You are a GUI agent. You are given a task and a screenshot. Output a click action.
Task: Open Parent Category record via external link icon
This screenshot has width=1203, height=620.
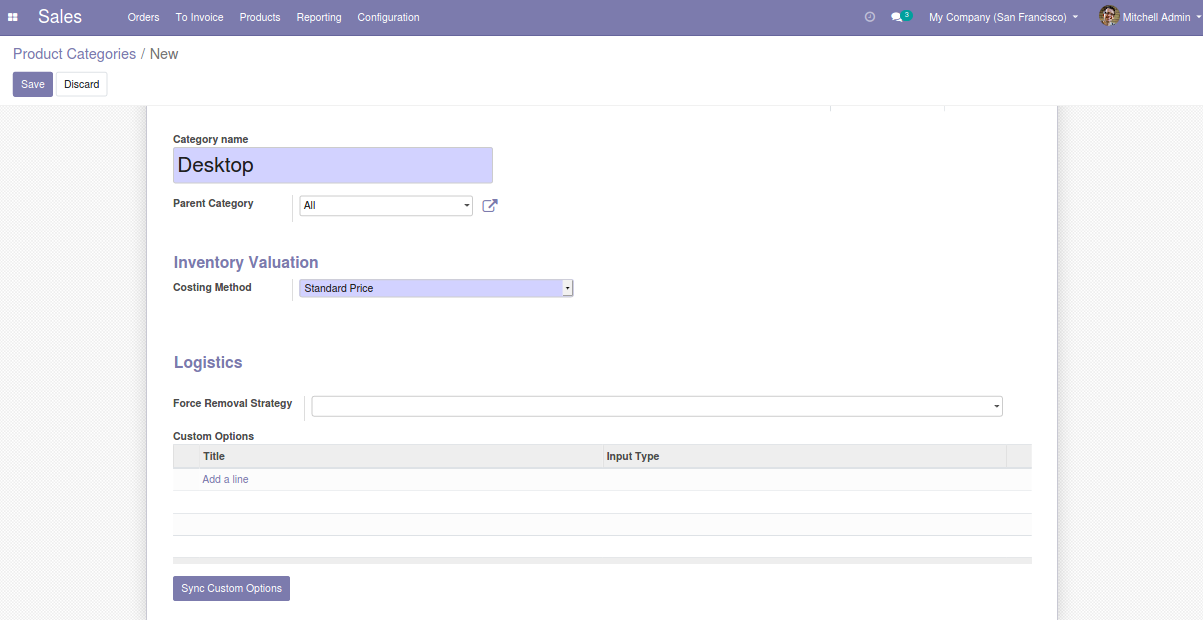coord(489,204)
